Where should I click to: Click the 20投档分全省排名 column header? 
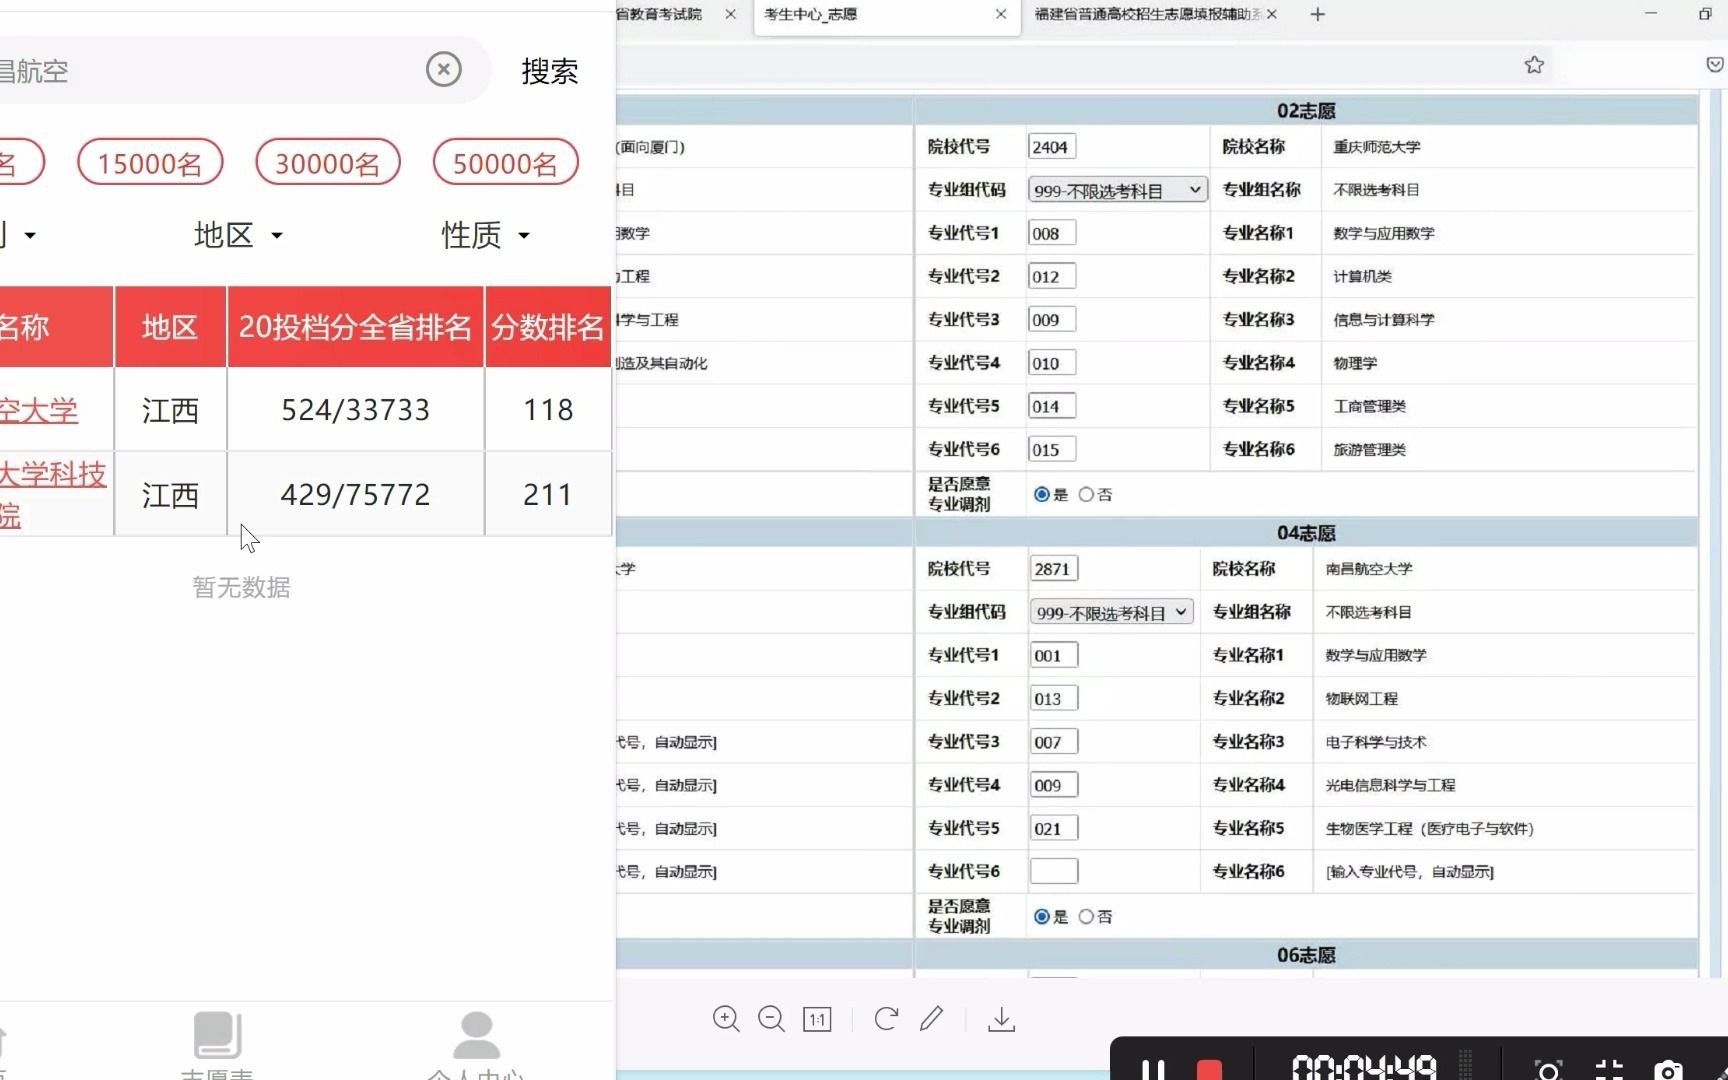[x=355, y=327]
